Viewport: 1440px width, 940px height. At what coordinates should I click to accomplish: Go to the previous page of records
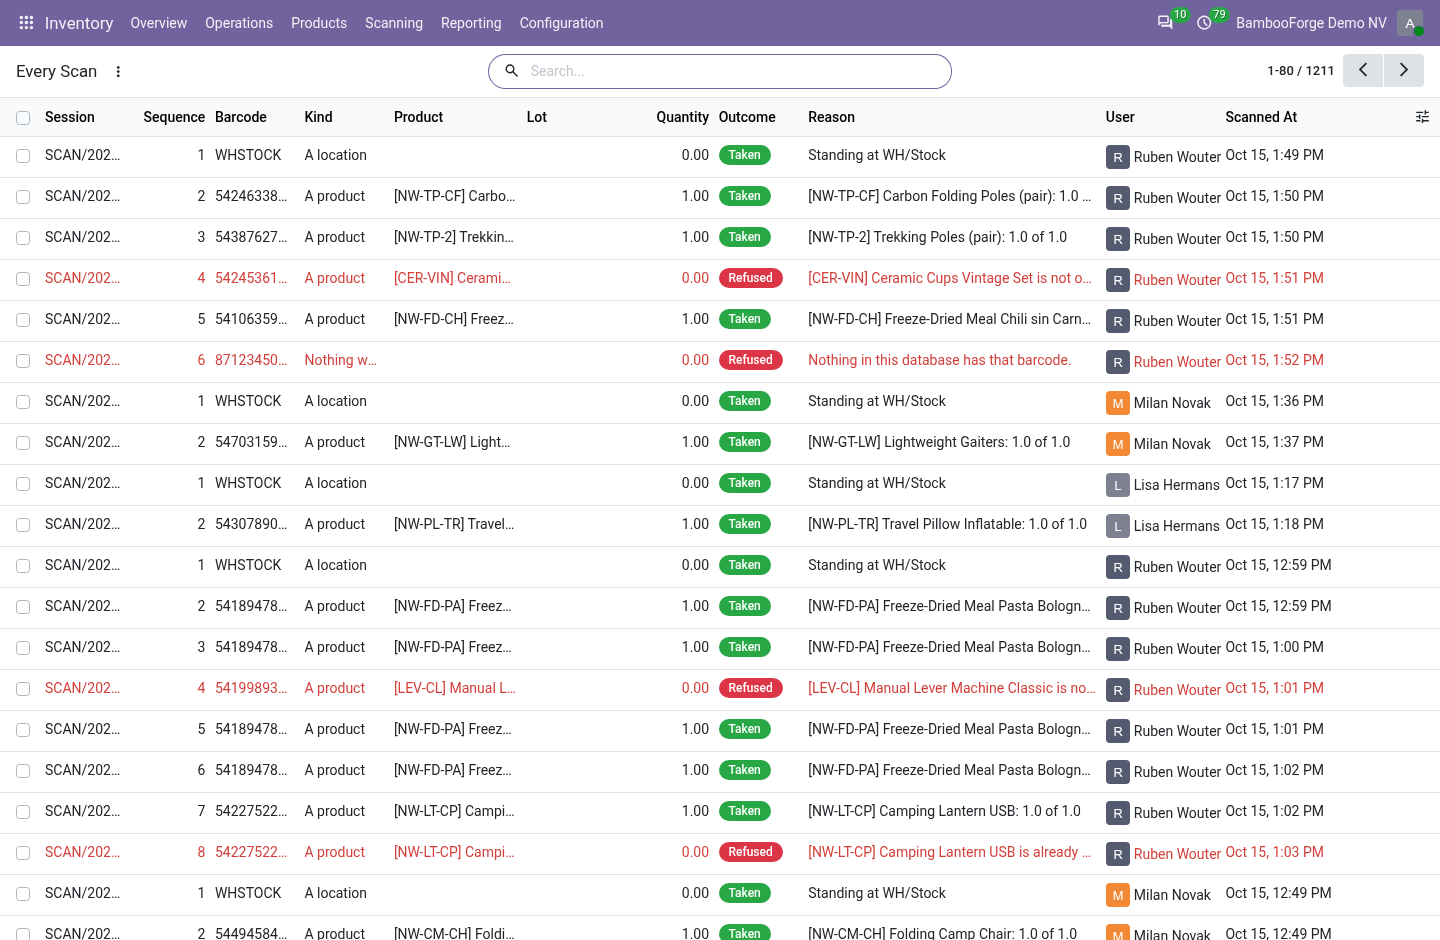pyautogui.click(x=1363, y=71)
